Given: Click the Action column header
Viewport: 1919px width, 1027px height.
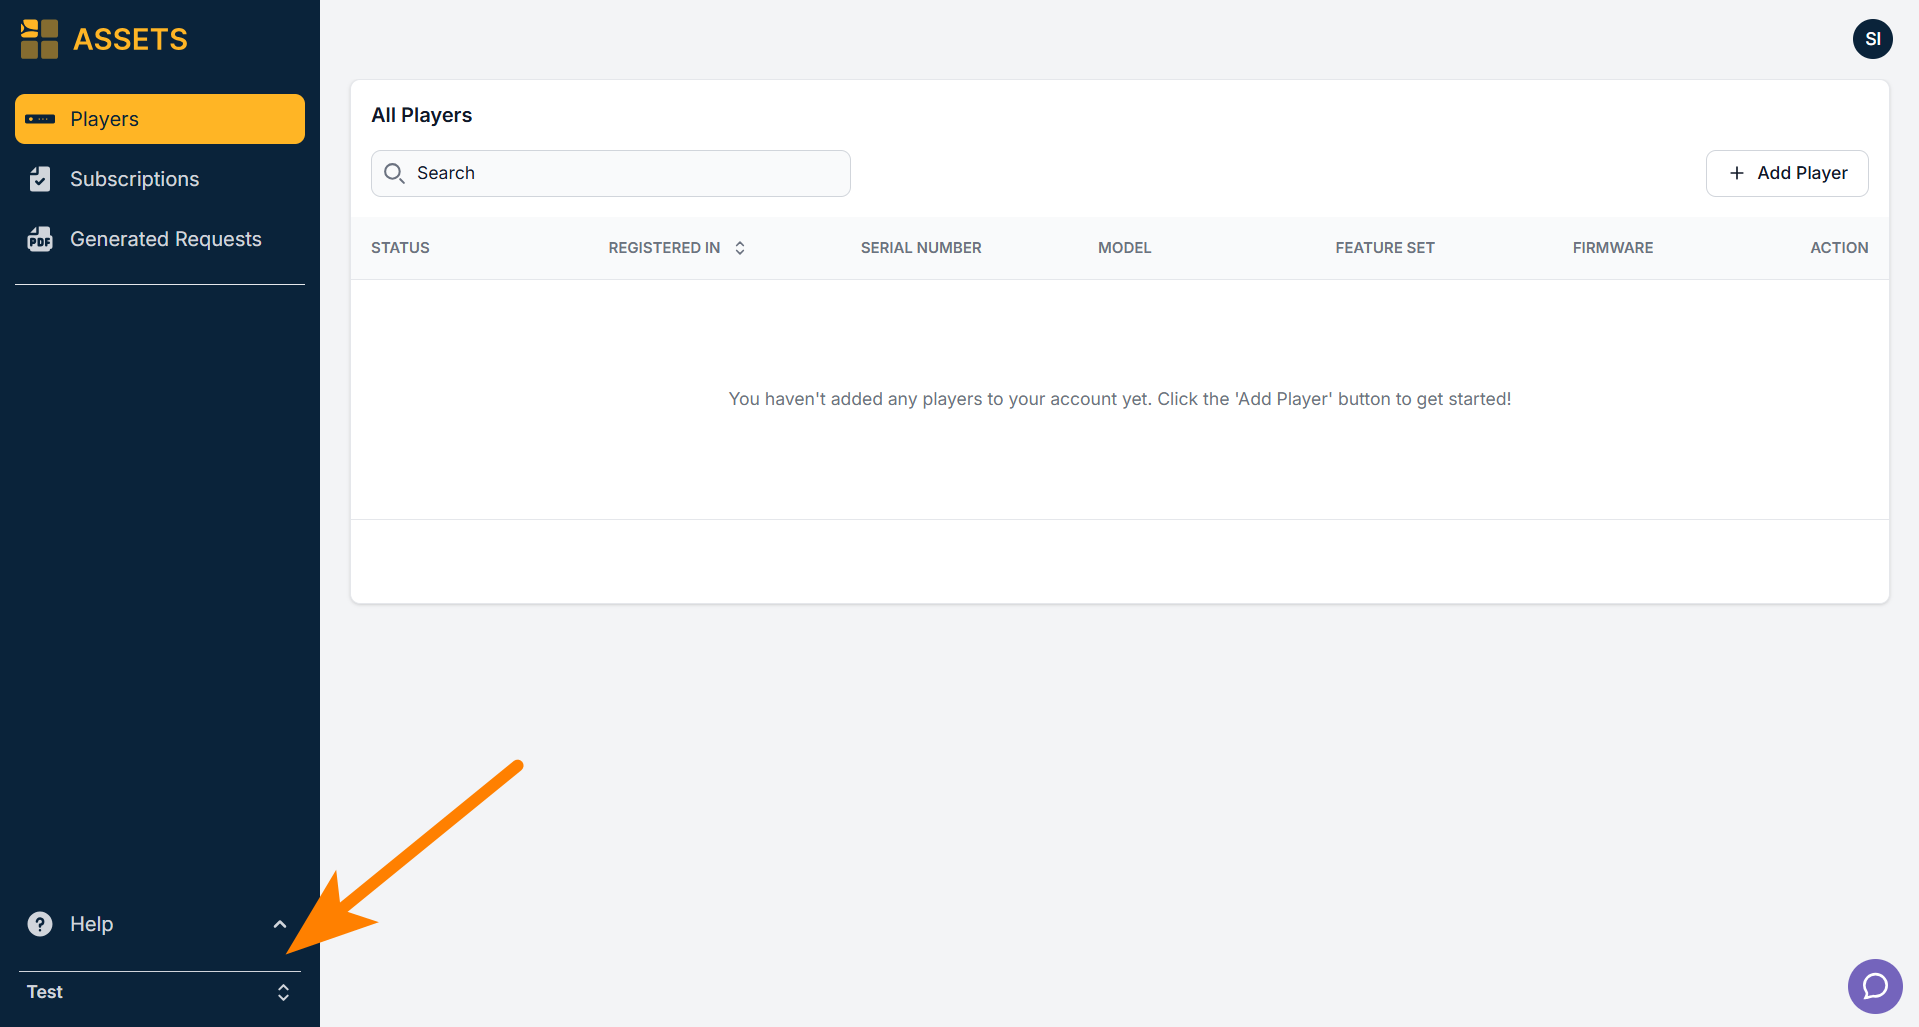Looking at the screenshot, I should tap(1839, 248).
